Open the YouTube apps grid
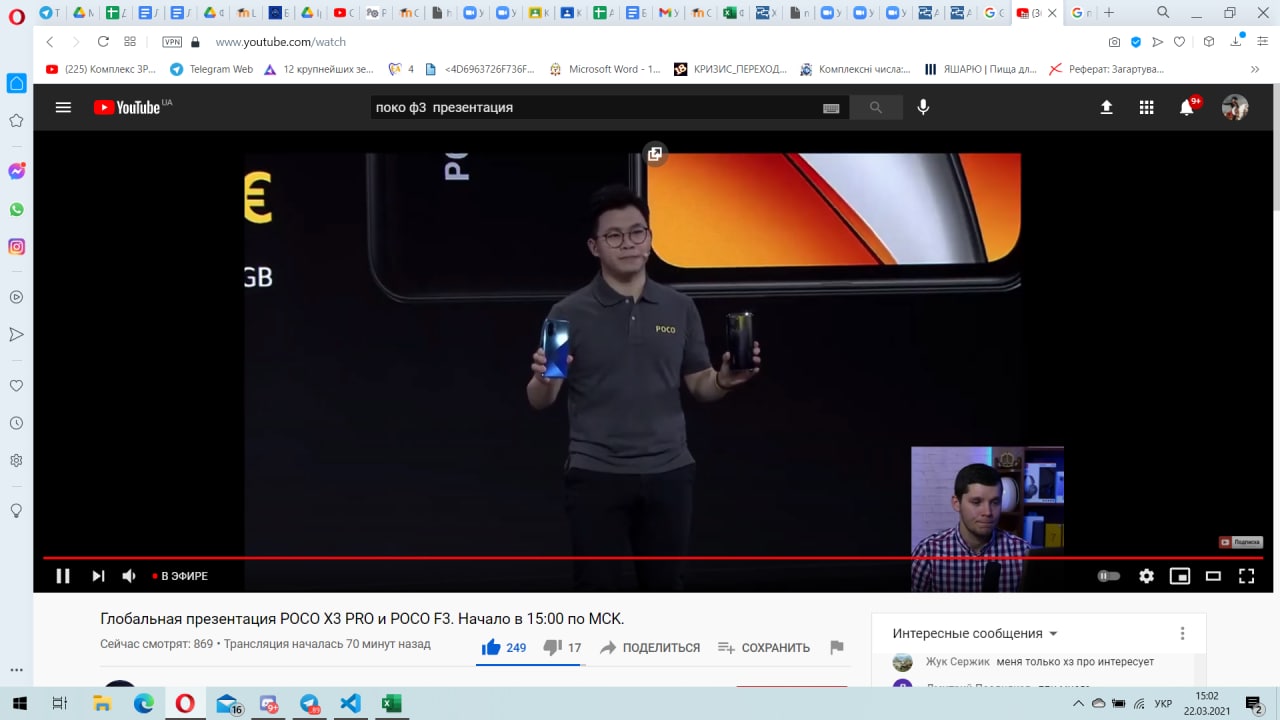 pos(1147,107)
